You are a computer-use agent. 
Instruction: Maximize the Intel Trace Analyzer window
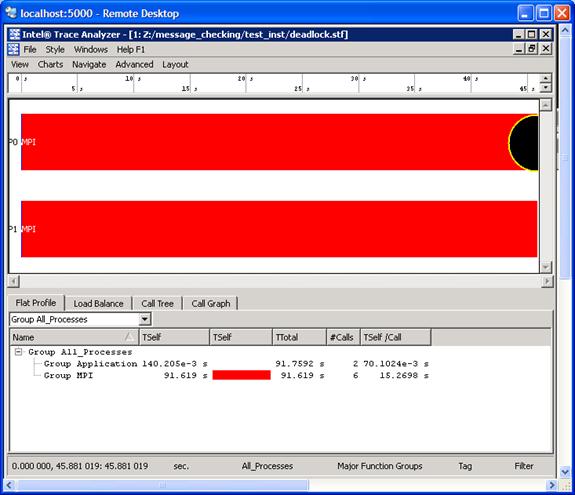coord(531,34)
